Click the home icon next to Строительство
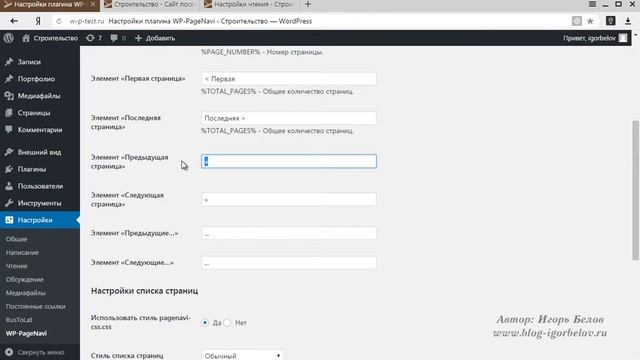Image resolution: width=640 pixels, height=360 pixels. (26, 38)
